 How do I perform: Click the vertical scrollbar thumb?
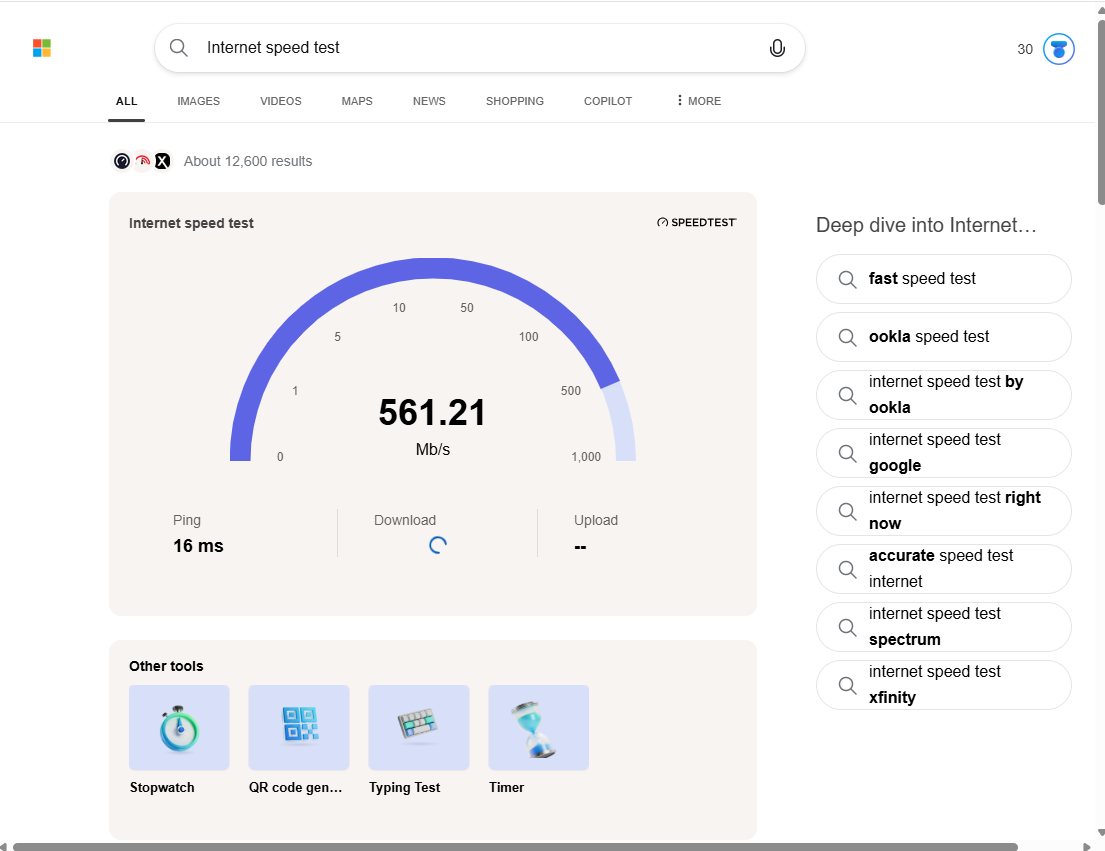point(1101,113)
